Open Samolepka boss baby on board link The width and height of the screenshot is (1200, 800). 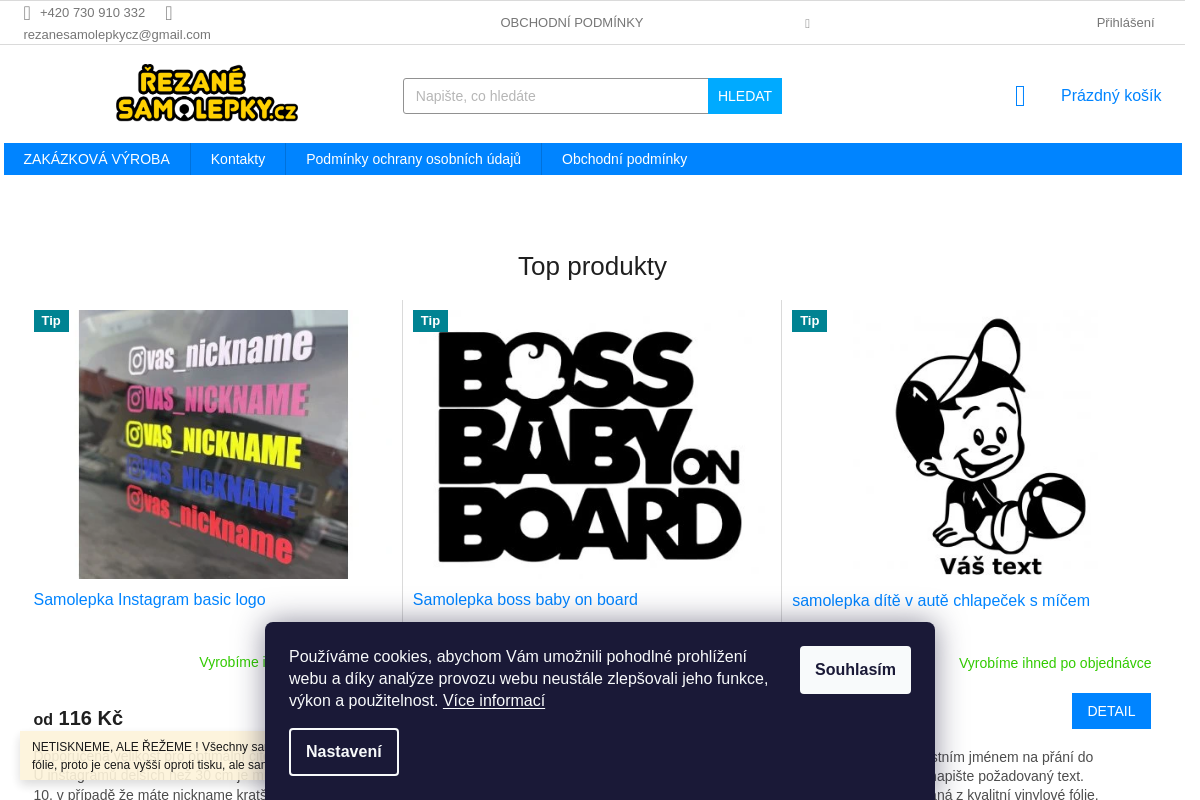pyautogui.click(x=525, y=600)
